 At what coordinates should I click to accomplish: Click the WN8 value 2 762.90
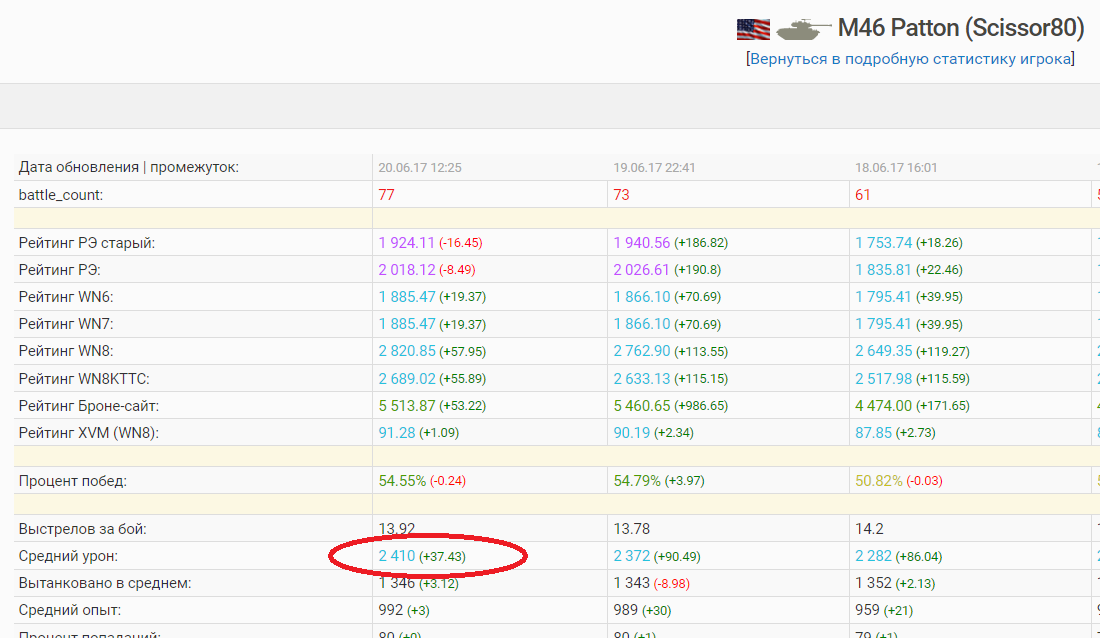(642, 351)
